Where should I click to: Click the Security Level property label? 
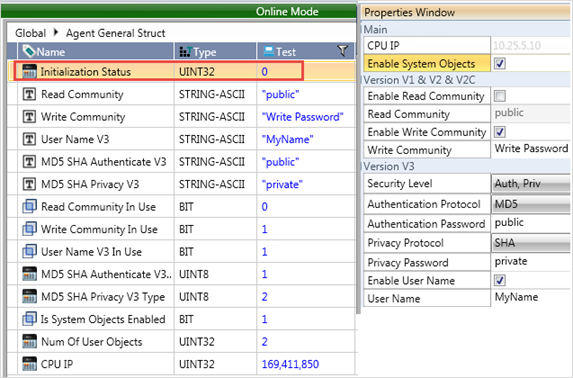pyautogui.click(x=400, y=184)
